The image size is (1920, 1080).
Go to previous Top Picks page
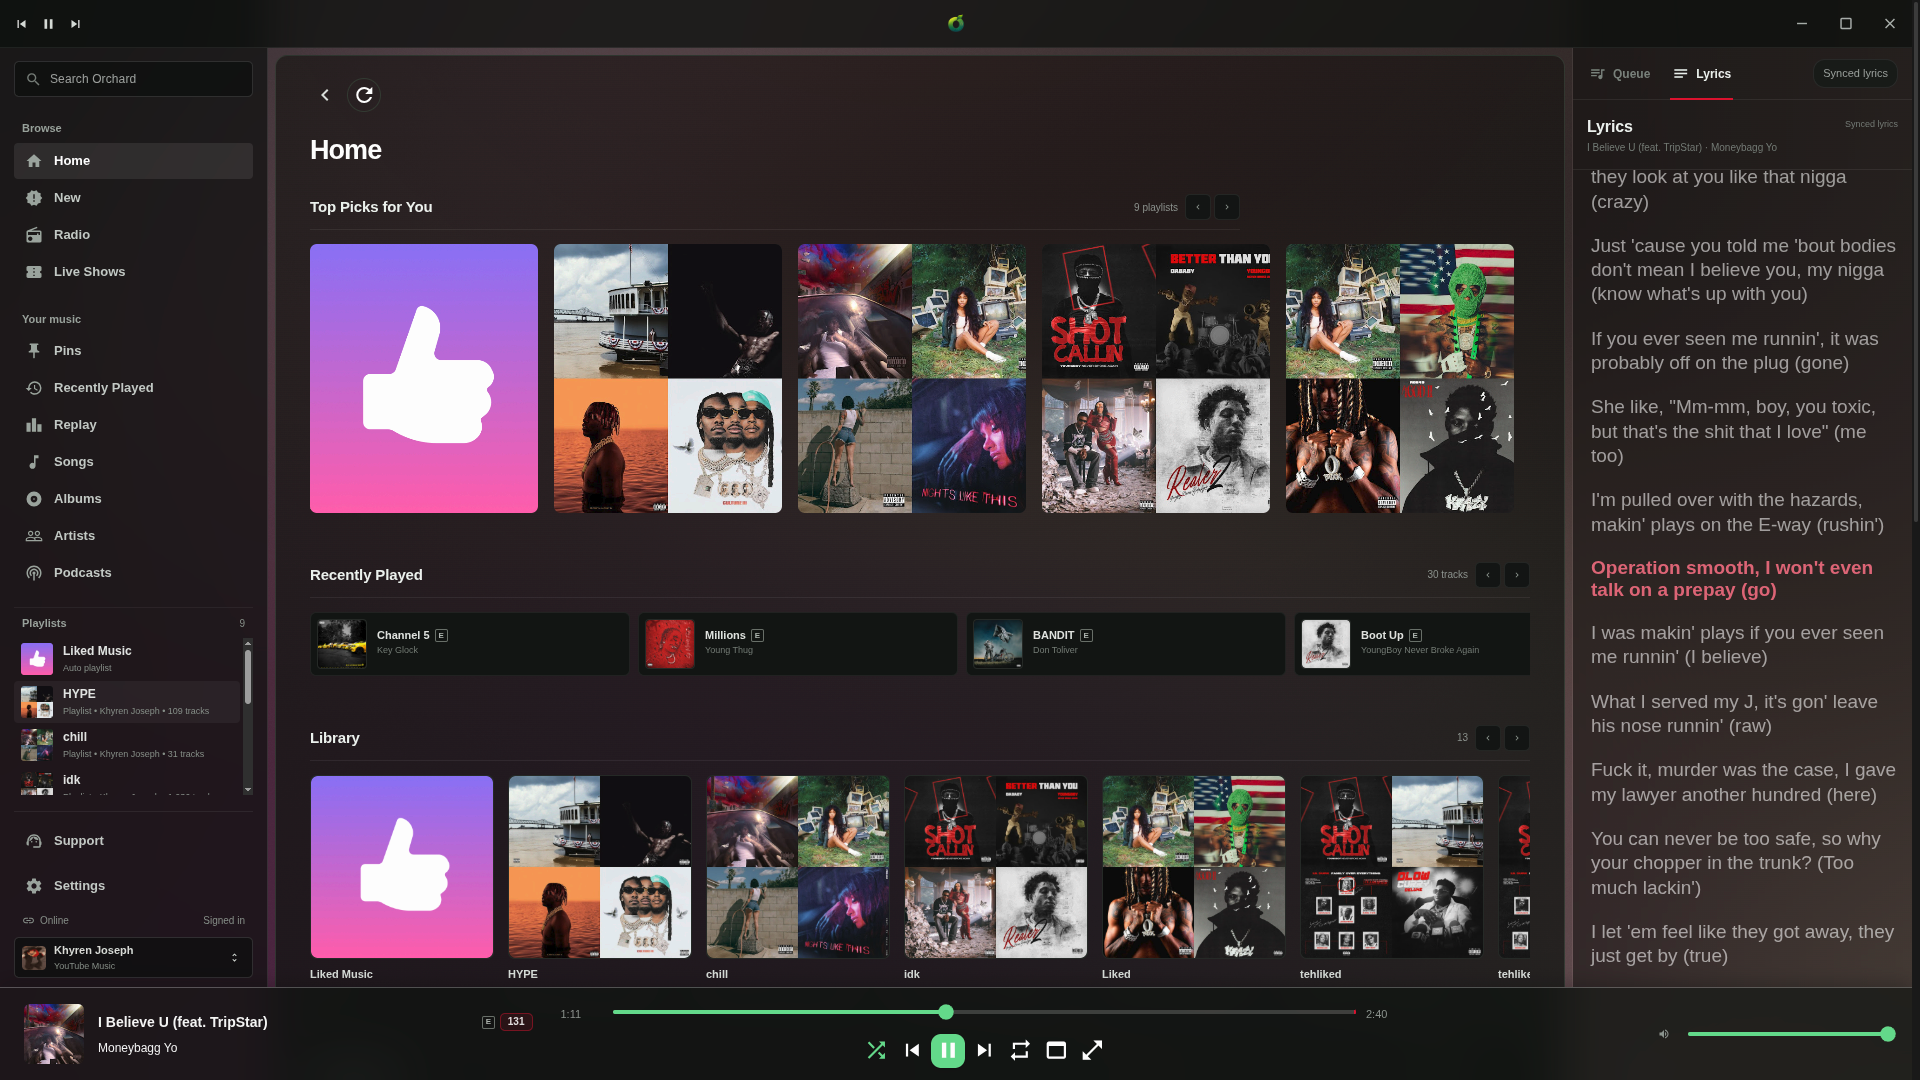[1198, 207]
